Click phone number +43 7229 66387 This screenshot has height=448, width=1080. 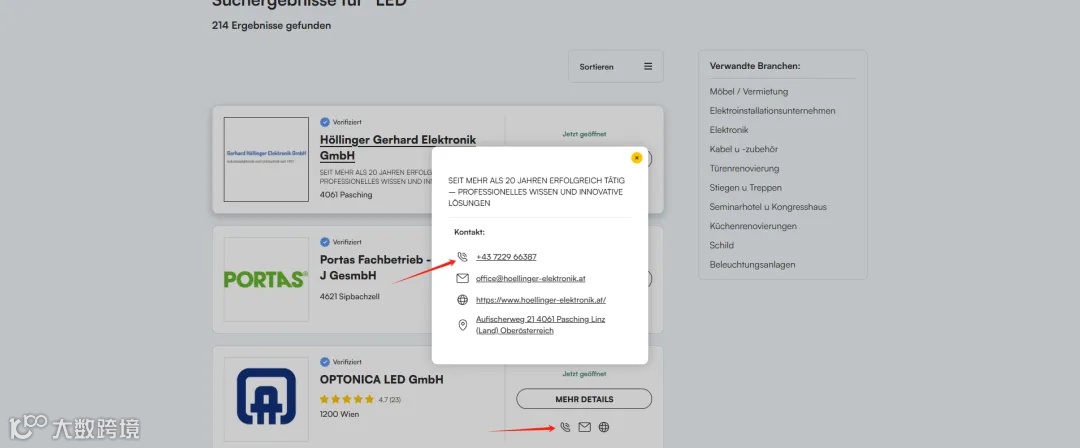click(506, 257)
